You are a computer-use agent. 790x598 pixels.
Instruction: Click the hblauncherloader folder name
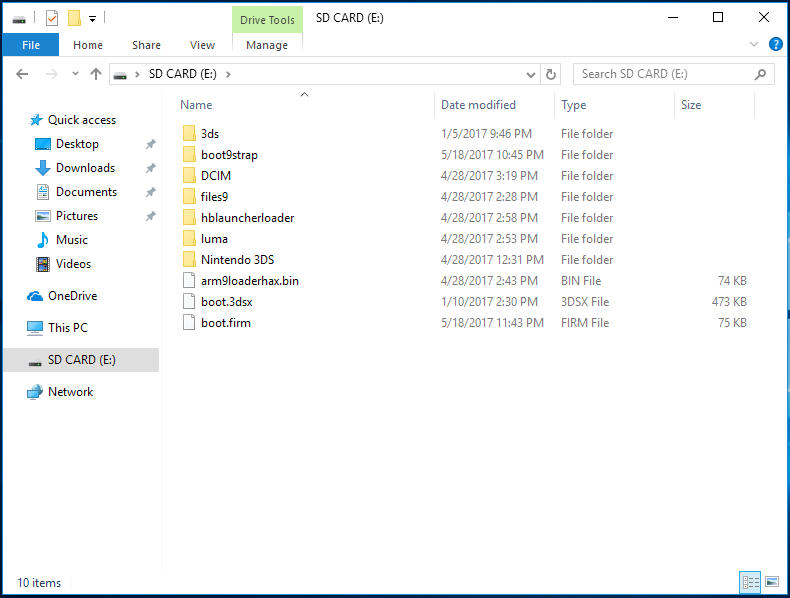coord(247,218)
